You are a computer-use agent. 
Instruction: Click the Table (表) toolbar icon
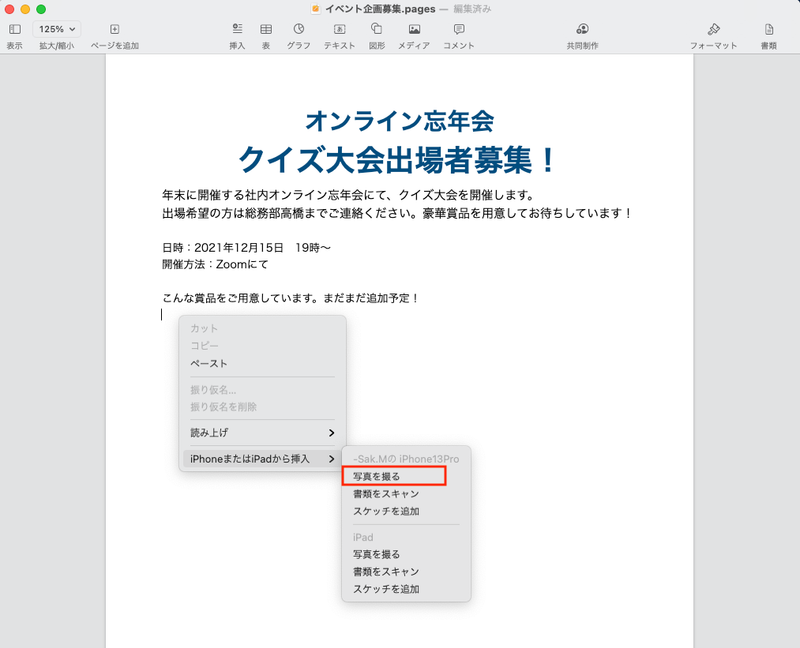266,30
